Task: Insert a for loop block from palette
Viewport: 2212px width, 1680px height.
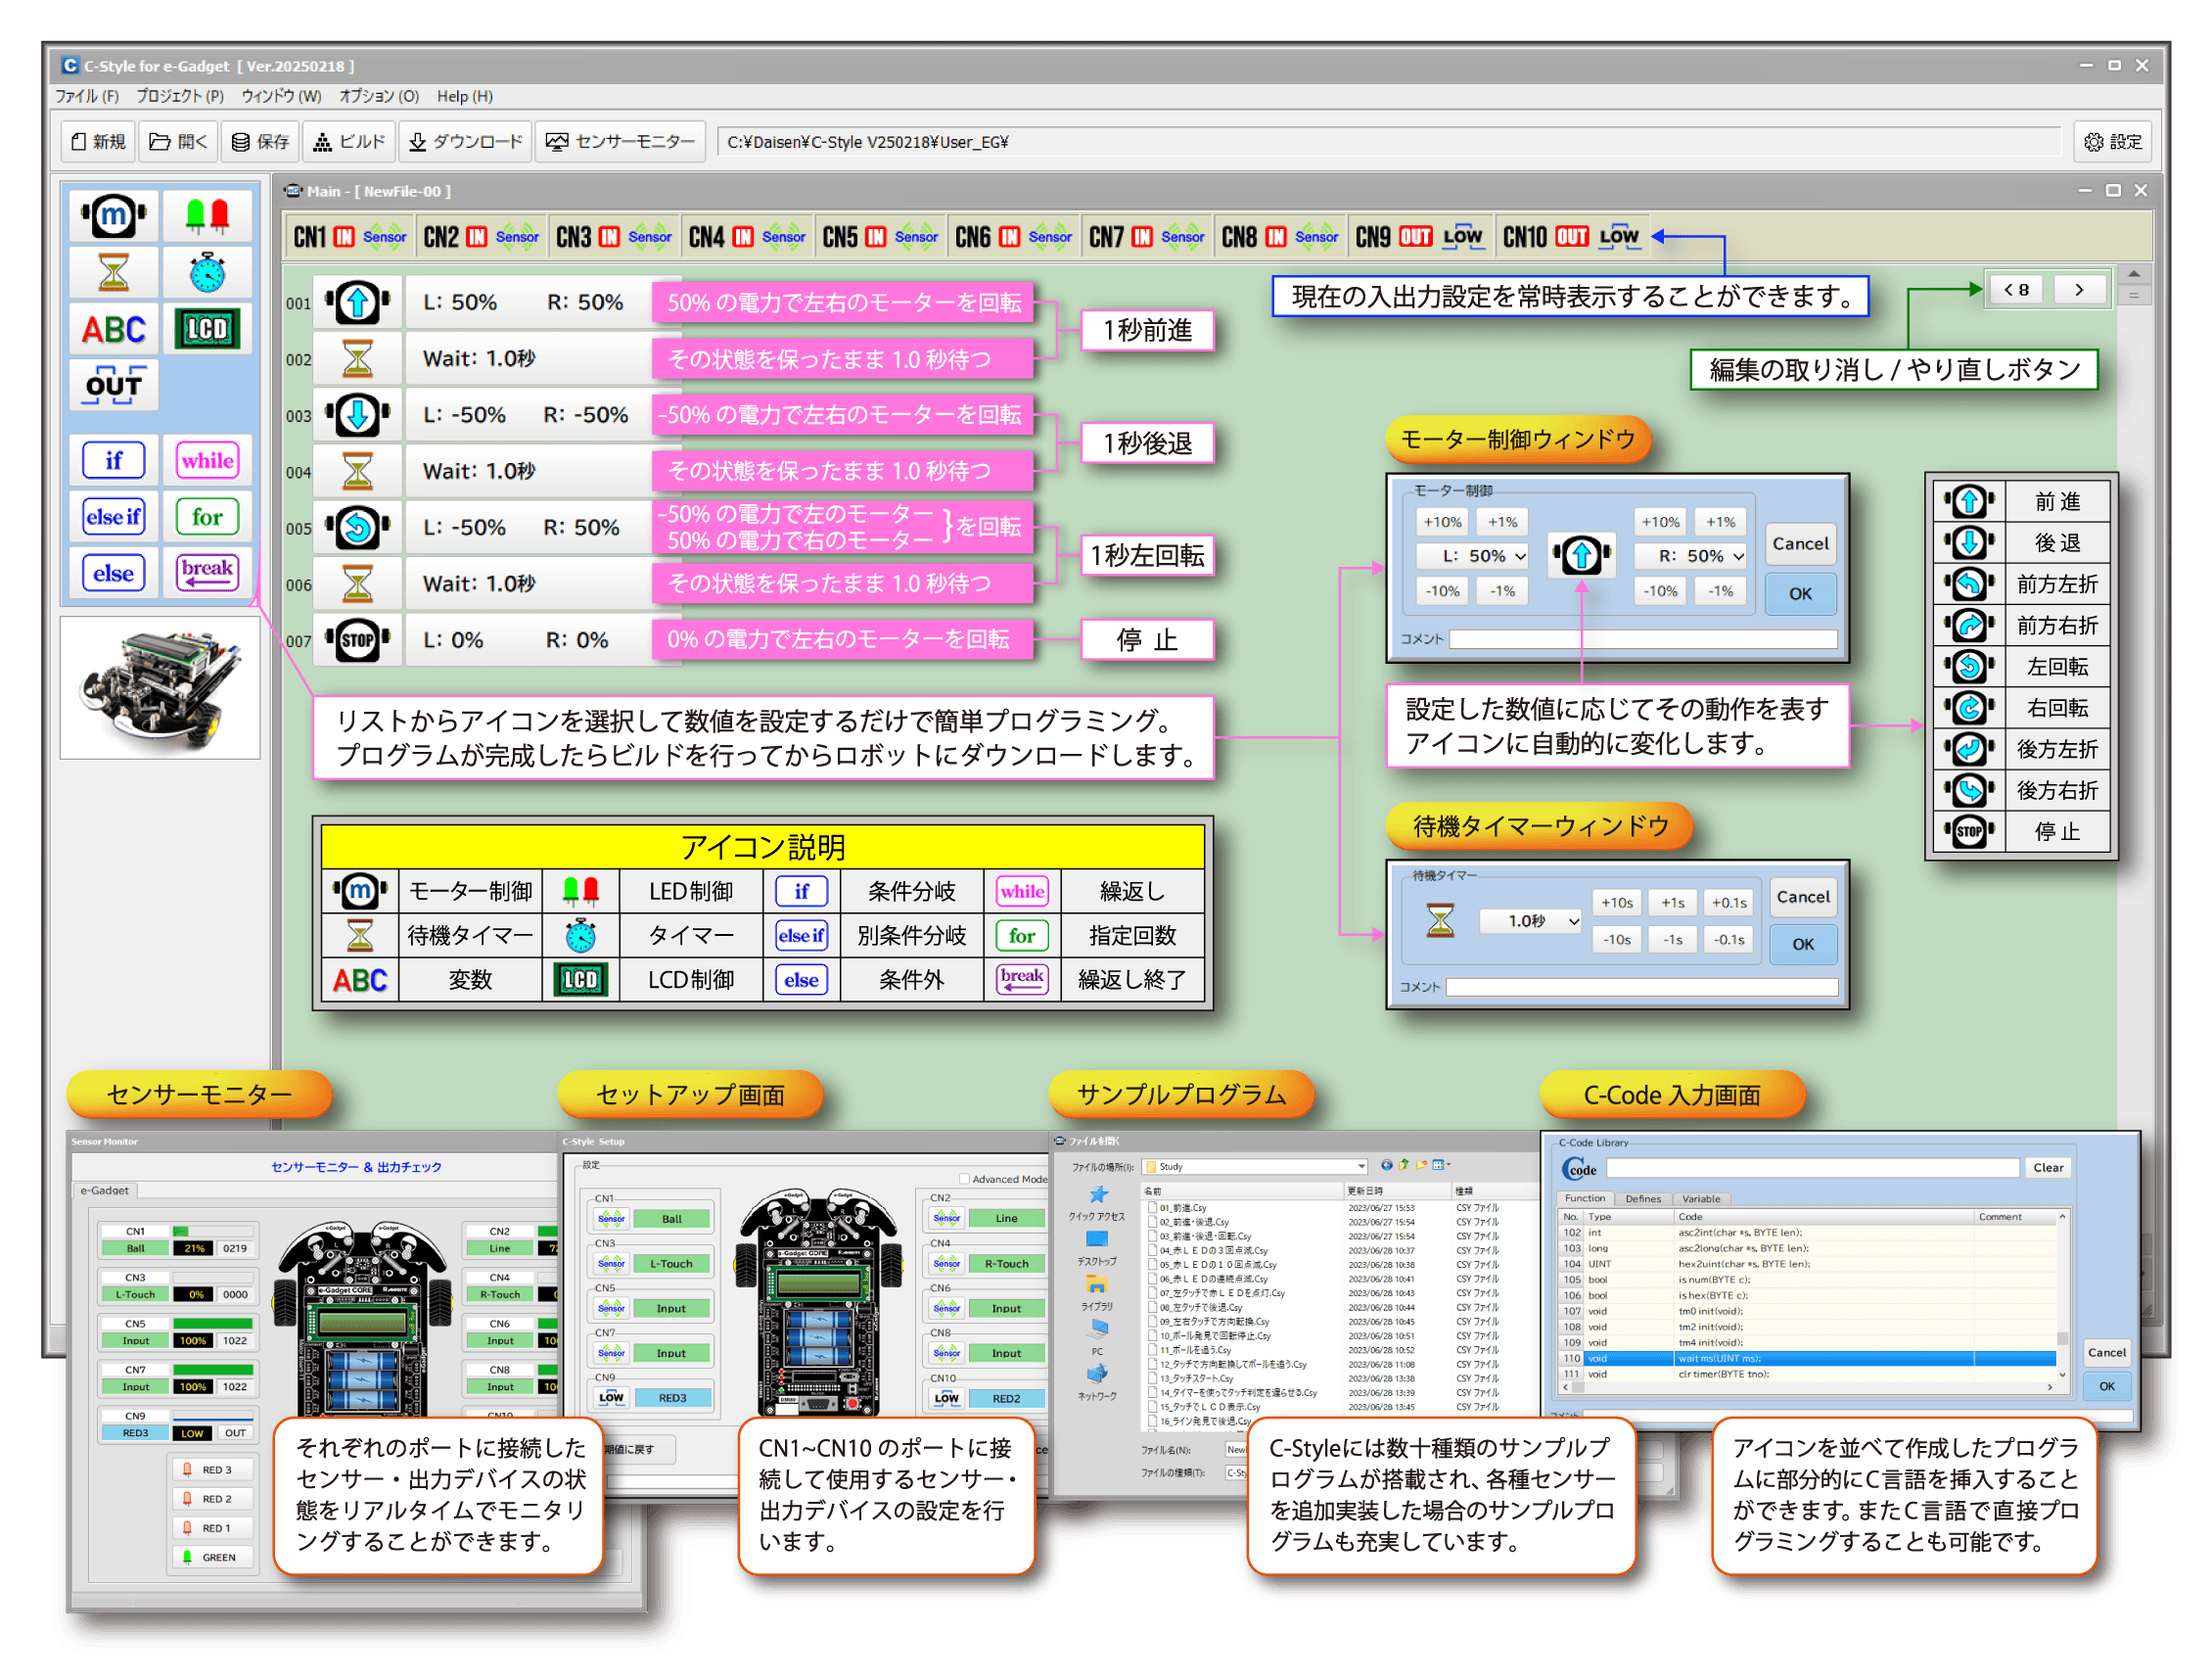Action: [207, 517]
